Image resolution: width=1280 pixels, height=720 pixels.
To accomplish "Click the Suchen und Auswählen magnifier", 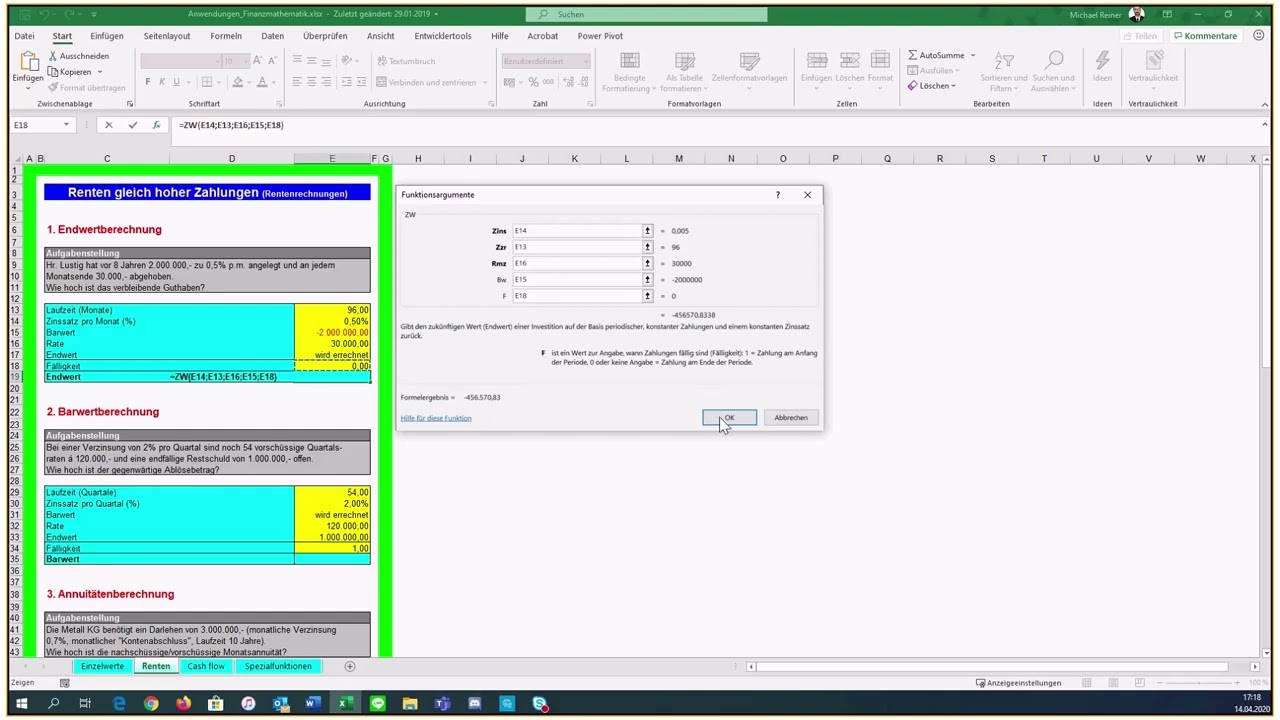I will 1053,61.
